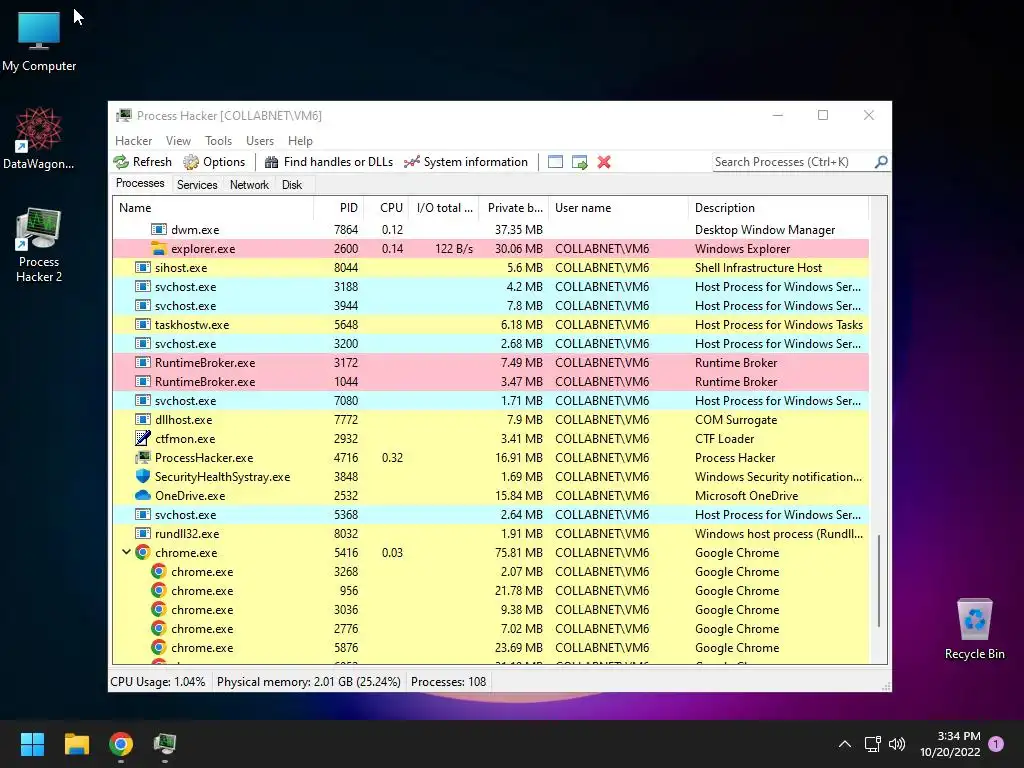Collapse the chrome.exe process tree
Screen dimensions: 1024x768
(126, 552)
